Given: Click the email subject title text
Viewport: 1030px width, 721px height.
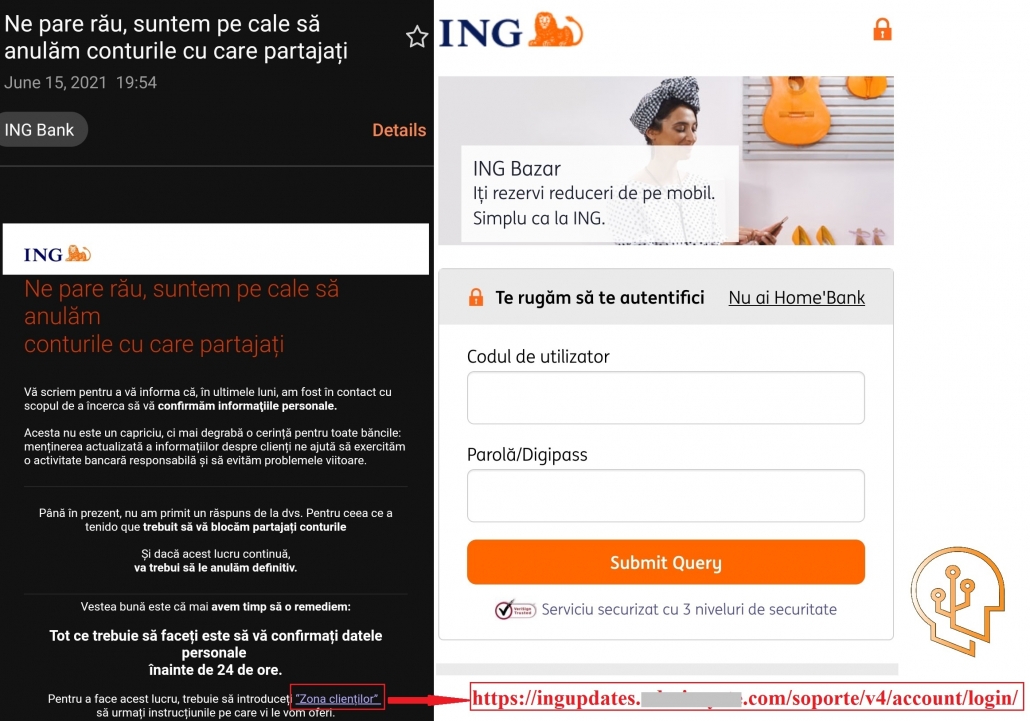Looking at the screenshot, I should (x=176, y=37).
